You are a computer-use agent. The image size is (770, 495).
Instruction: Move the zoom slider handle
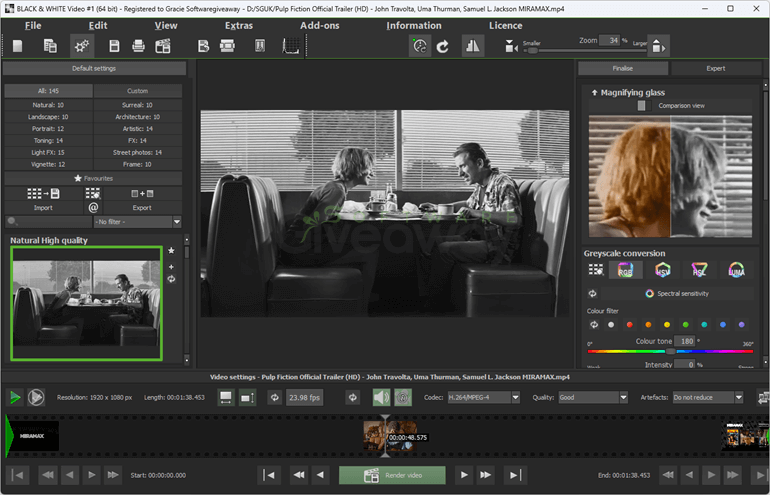(x=532, y=50)
